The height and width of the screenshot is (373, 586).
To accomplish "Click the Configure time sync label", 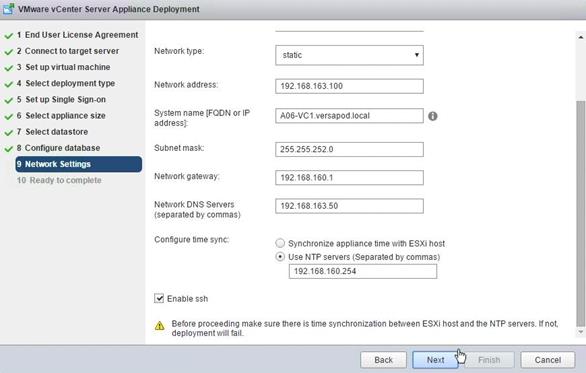I will [191, 240].
